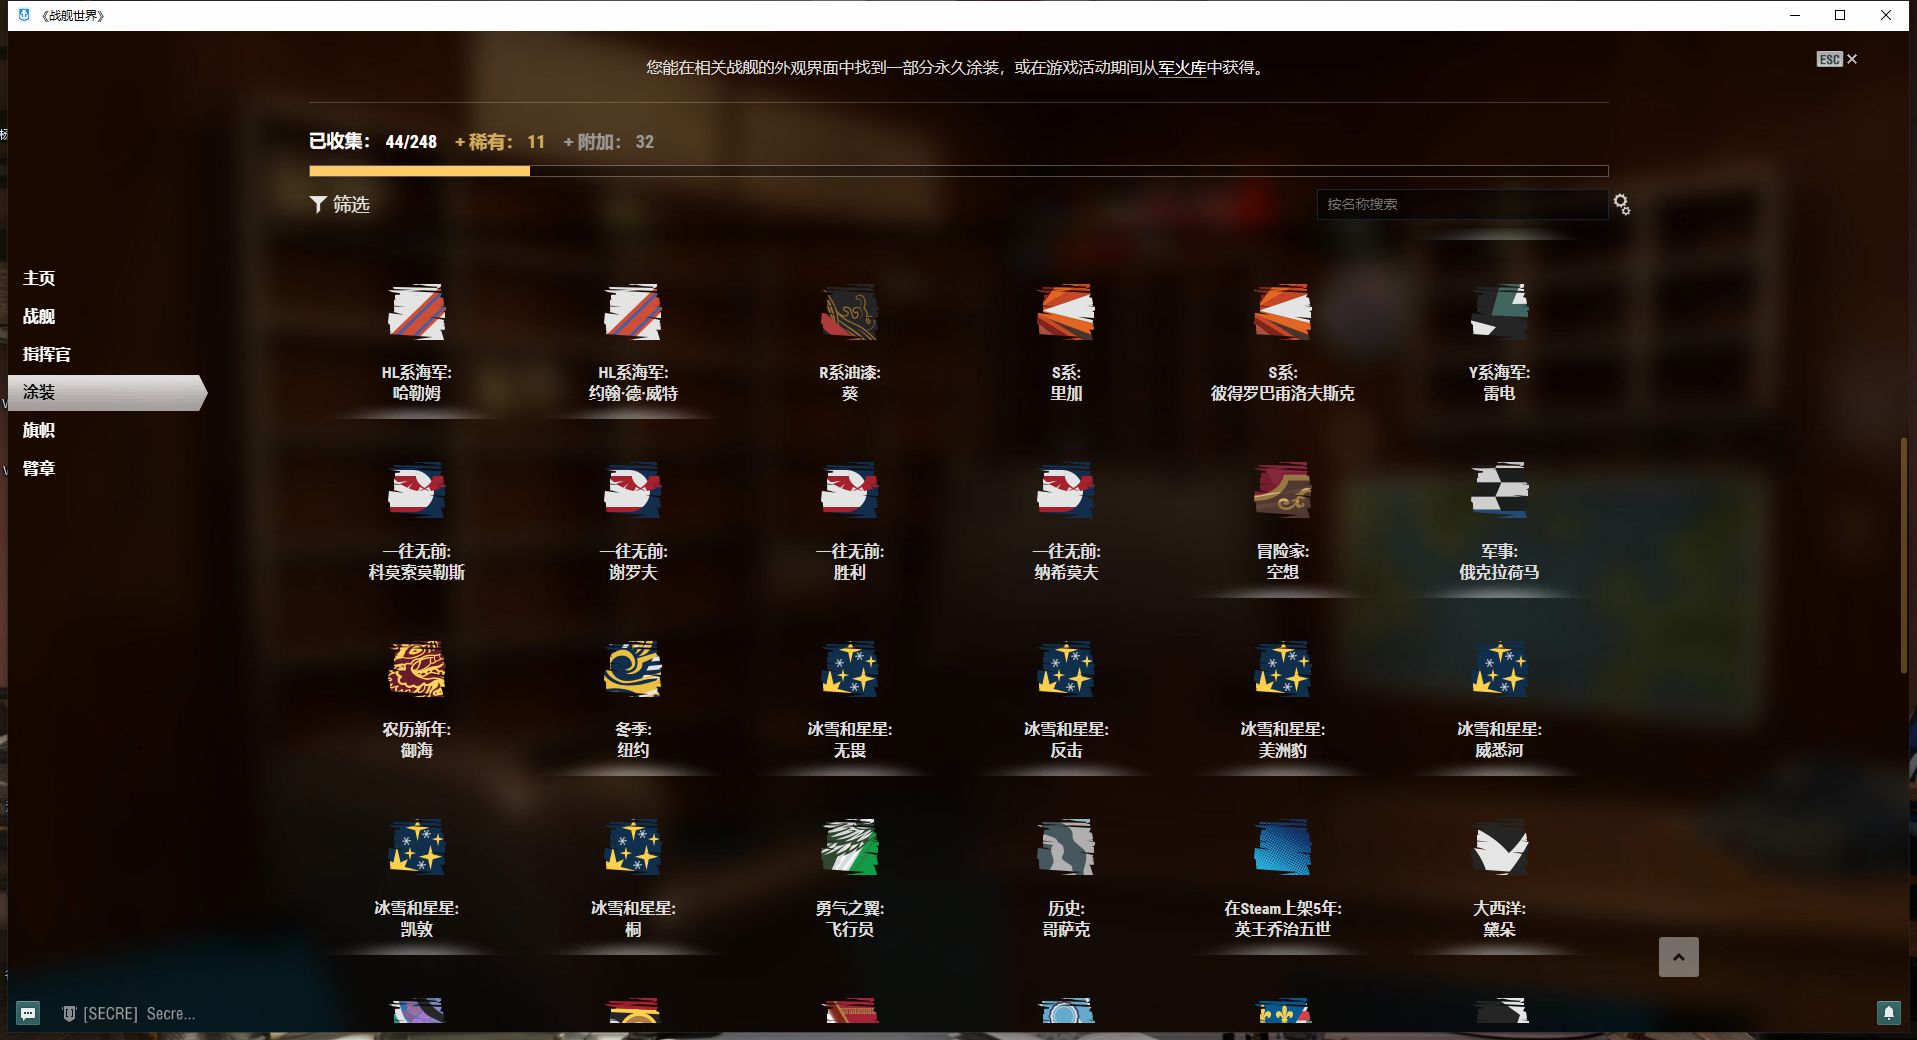Select the R系油漆 葵 camouflage icon
This screenshot has width=1917, height=1040.
tap(849, 312)
